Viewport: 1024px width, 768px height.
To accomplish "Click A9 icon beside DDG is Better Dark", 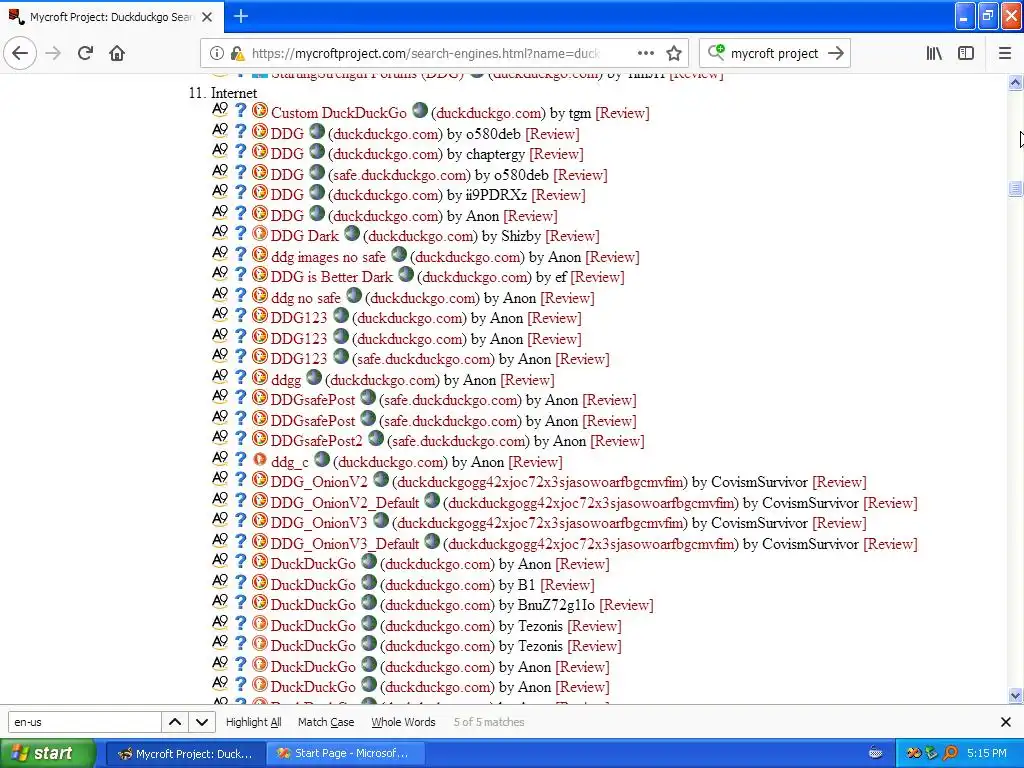I will 220,275.
